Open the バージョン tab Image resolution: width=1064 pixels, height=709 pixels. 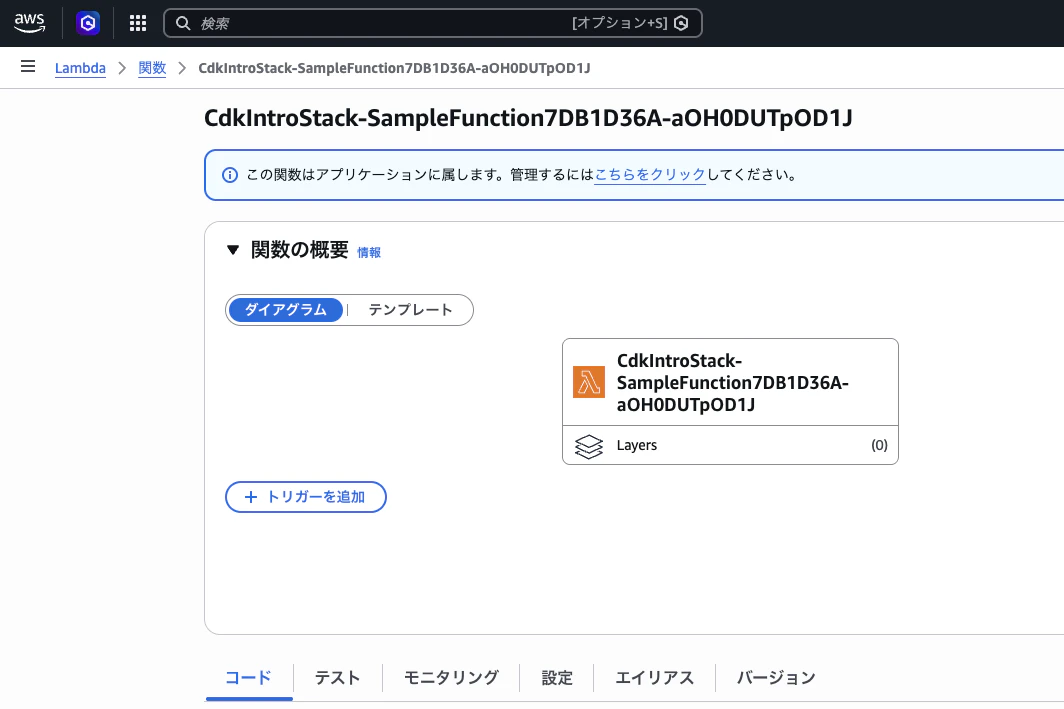[x=776, y=678]
